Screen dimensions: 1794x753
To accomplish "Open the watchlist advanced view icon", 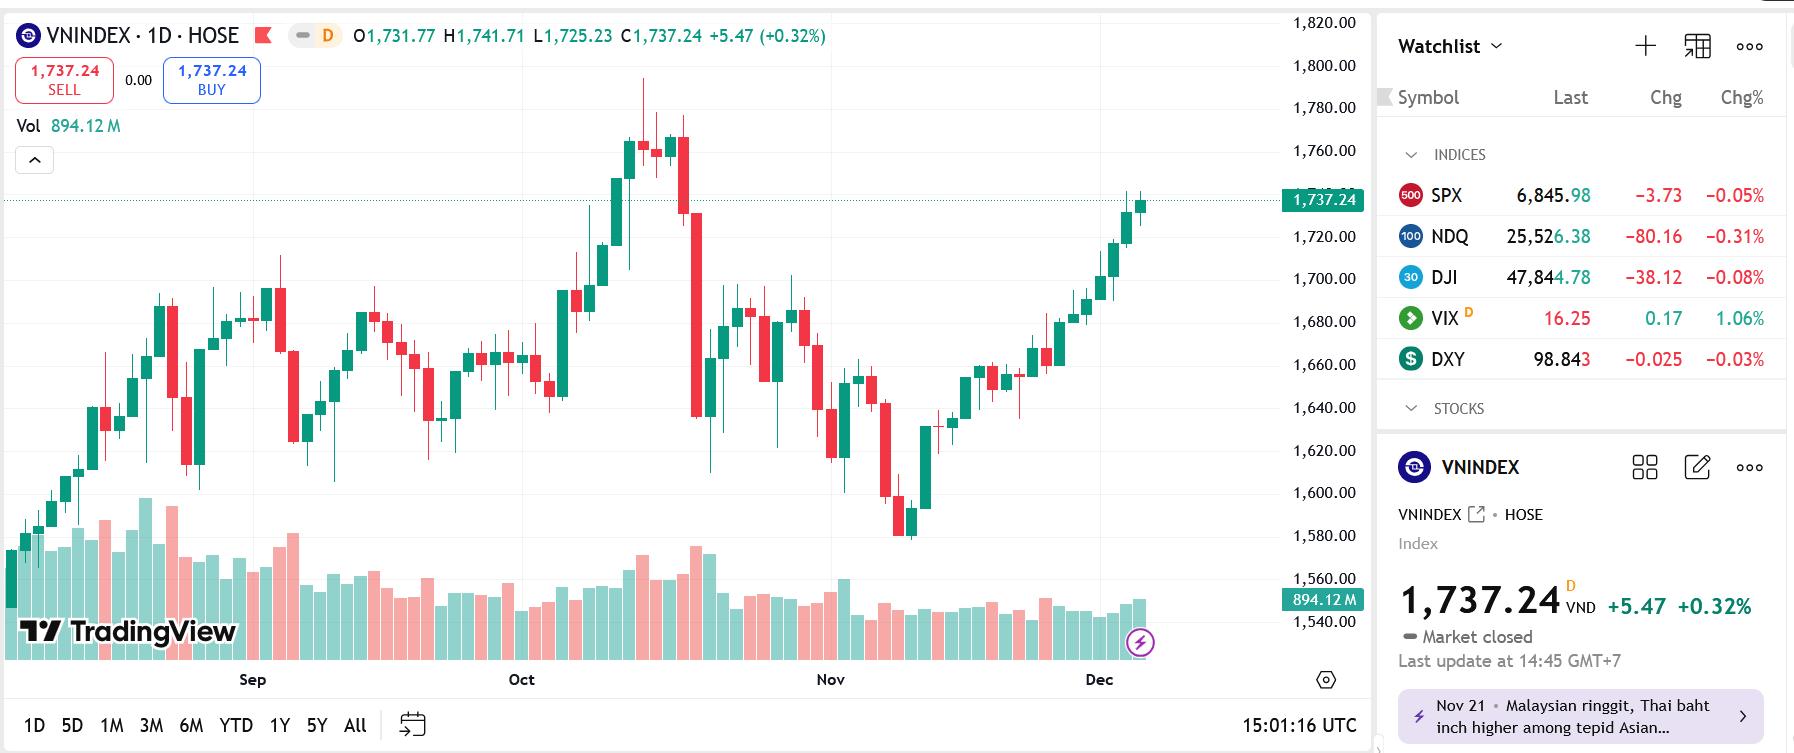I will pyautogui.click(x=1697, y=46).
